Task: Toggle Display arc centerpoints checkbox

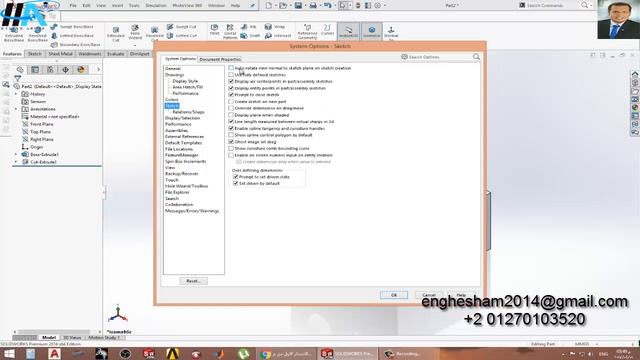Action: (x=231, y=81)
